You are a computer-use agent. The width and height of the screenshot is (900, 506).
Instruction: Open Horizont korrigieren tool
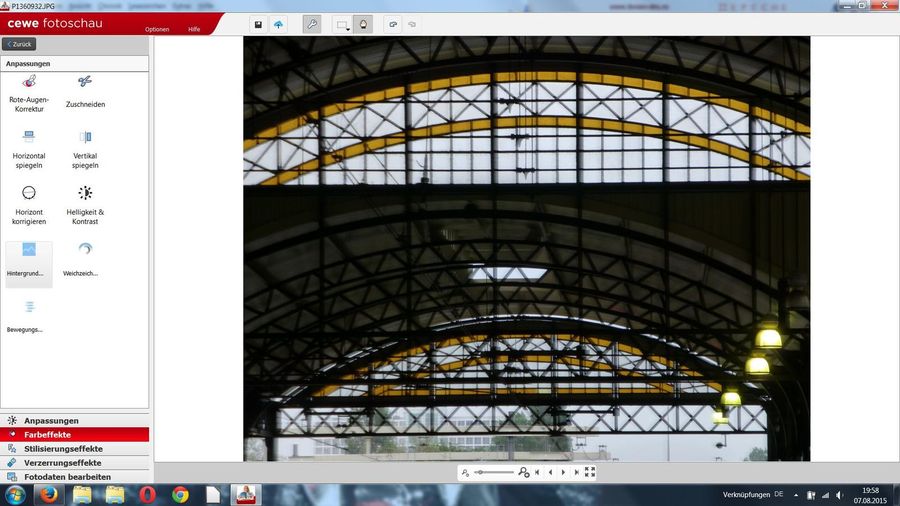(29, 205)
